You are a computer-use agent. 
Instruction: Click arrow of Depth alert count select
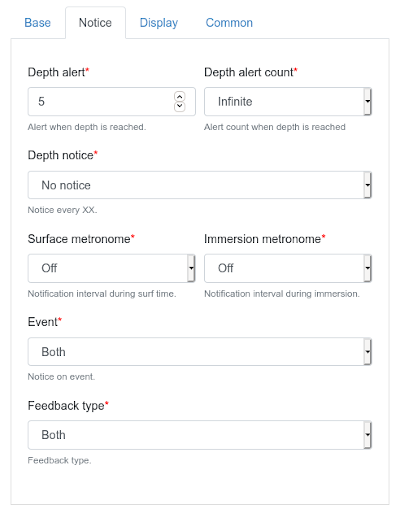[367, 102]
